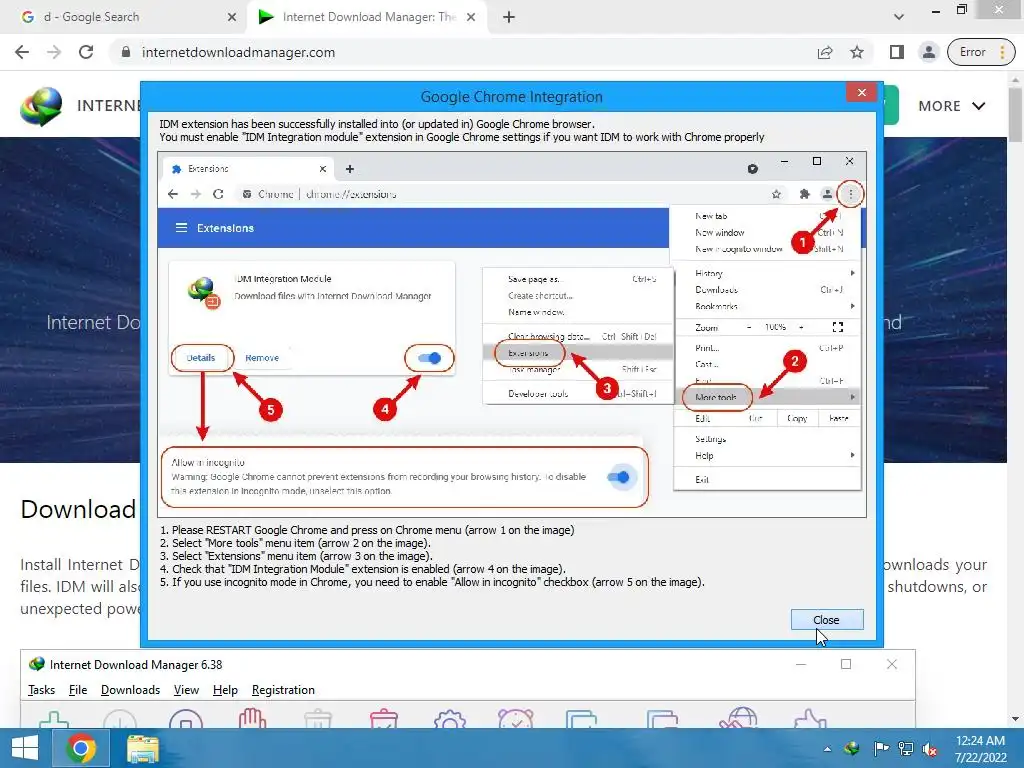Open a new browser tab
Image resolution: width=1024 pixels, height=768 pixels.
(x=509, y=17)
